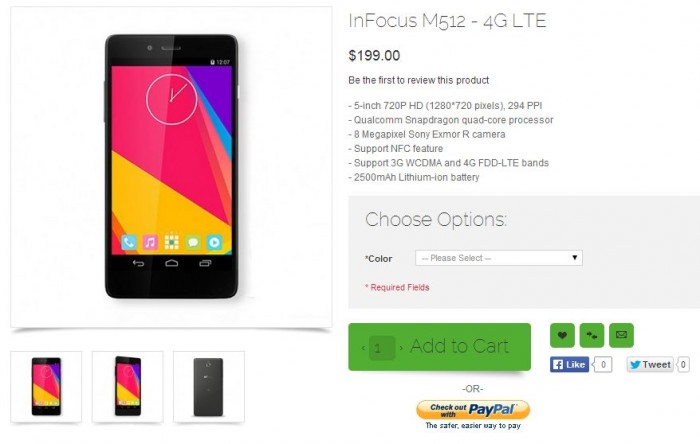The width and height of the screenshot is (700, 444).
Task: Open the Color Please Select dropdown
Action: pos(499,258)
